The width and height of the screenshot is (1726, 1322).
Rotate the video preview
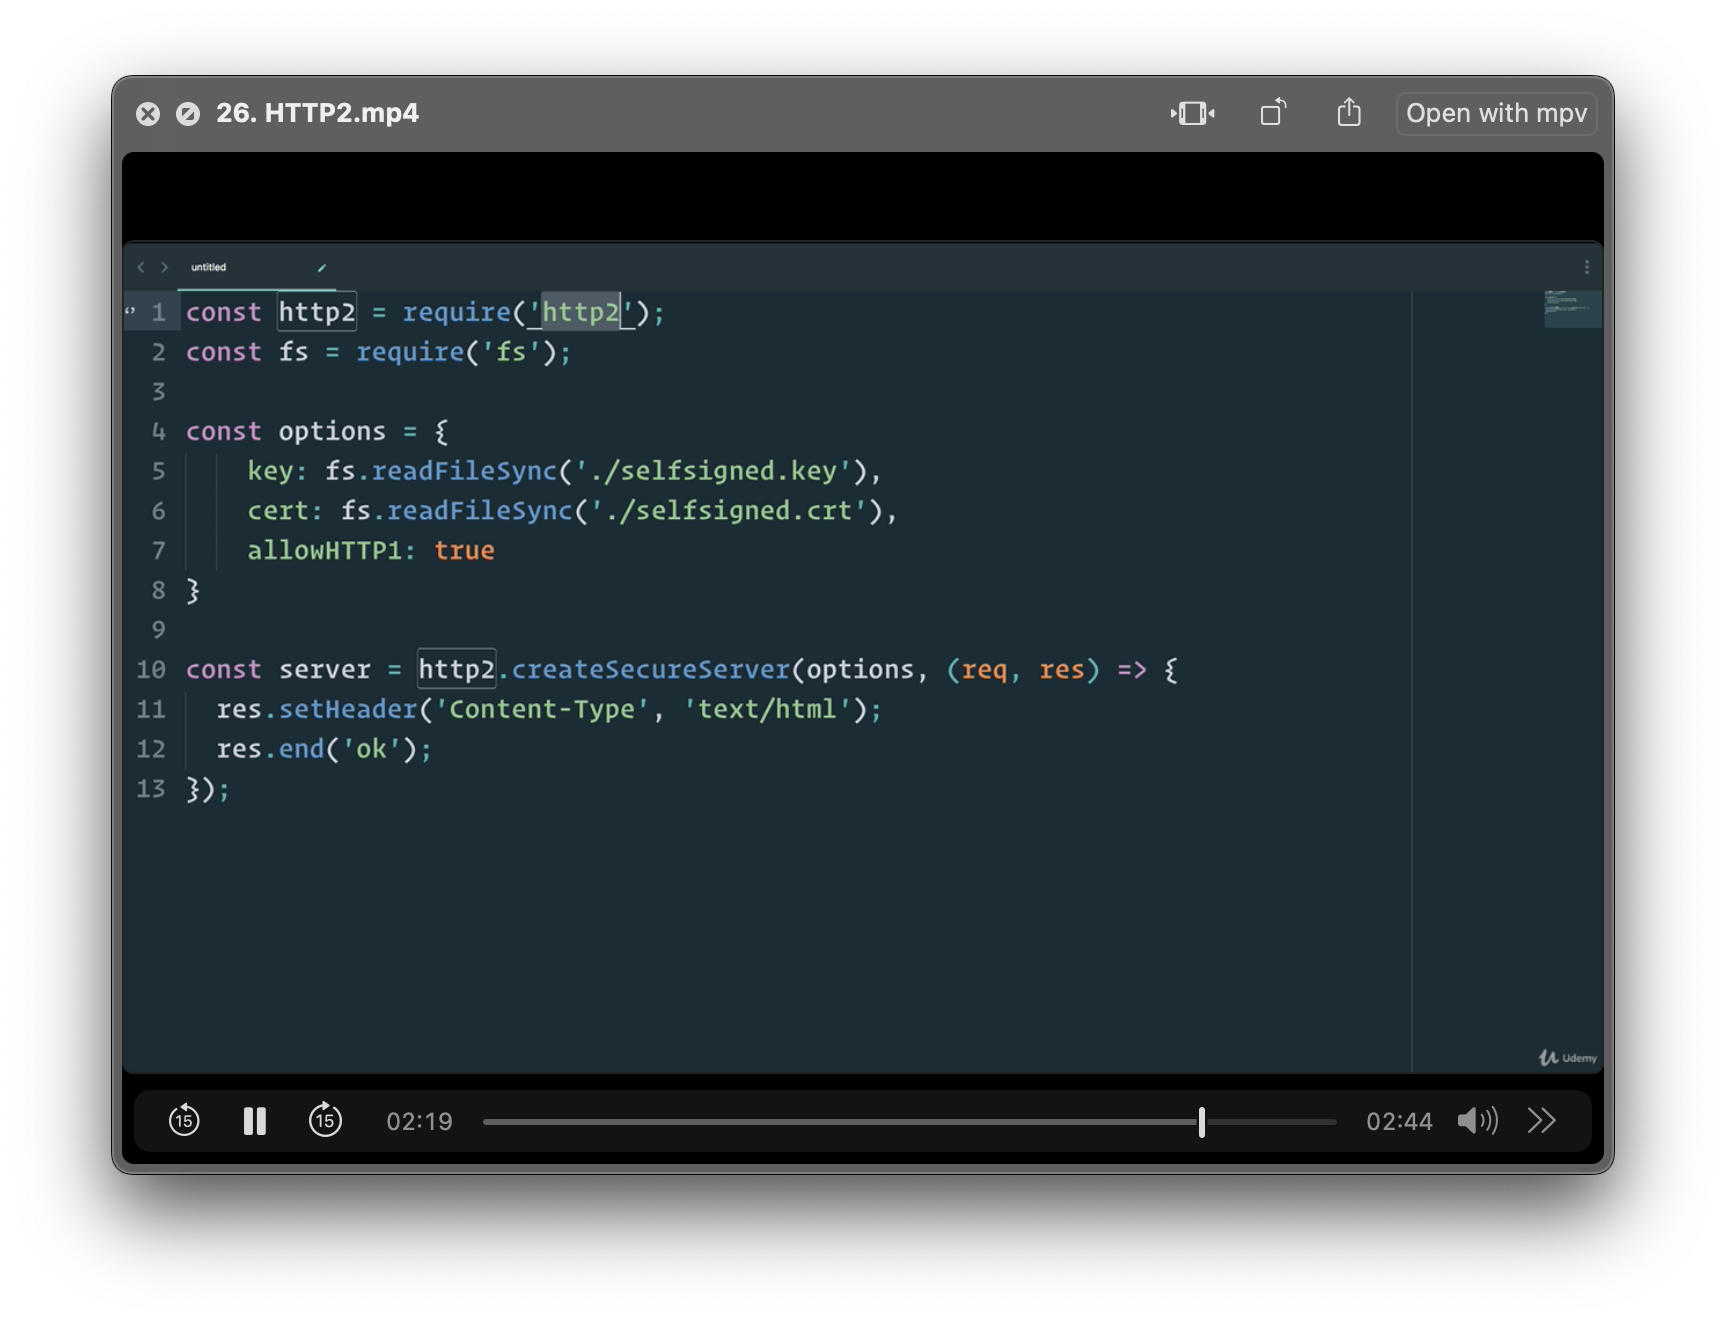pyautogui.click(x=1273, y=113)
